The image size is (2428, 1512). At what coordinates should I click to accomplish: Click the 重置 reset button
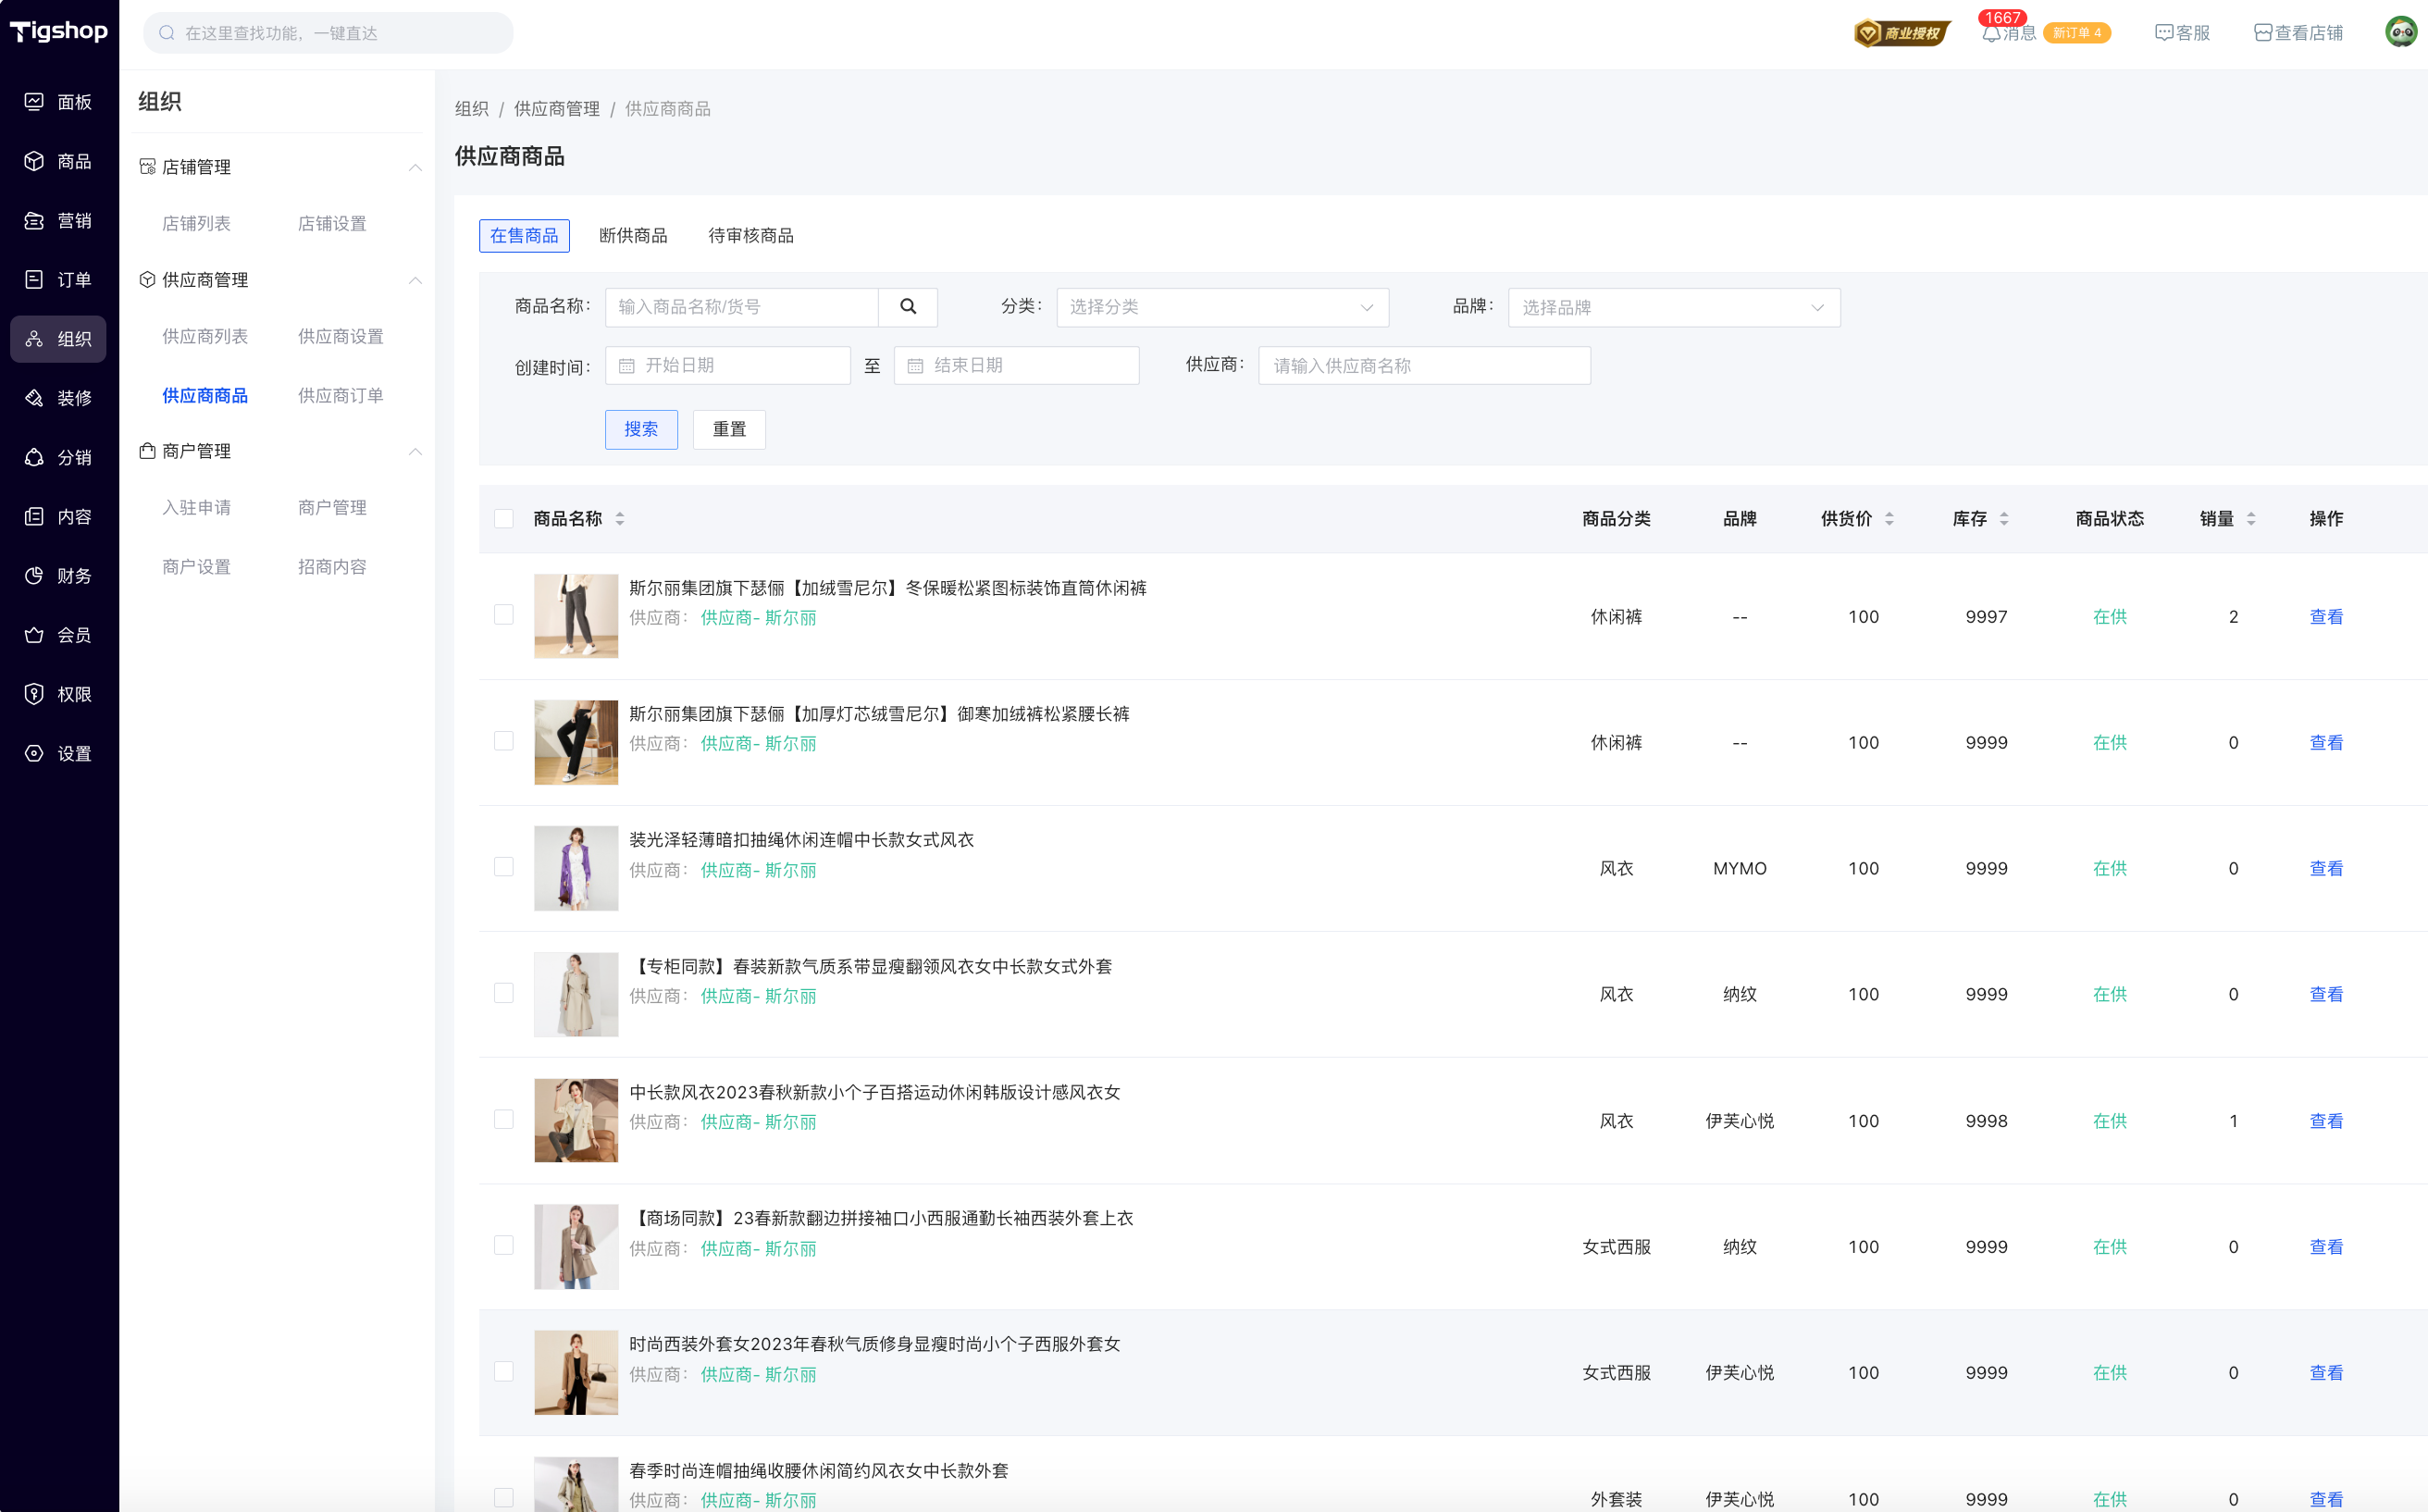click(x=729, y=430)
